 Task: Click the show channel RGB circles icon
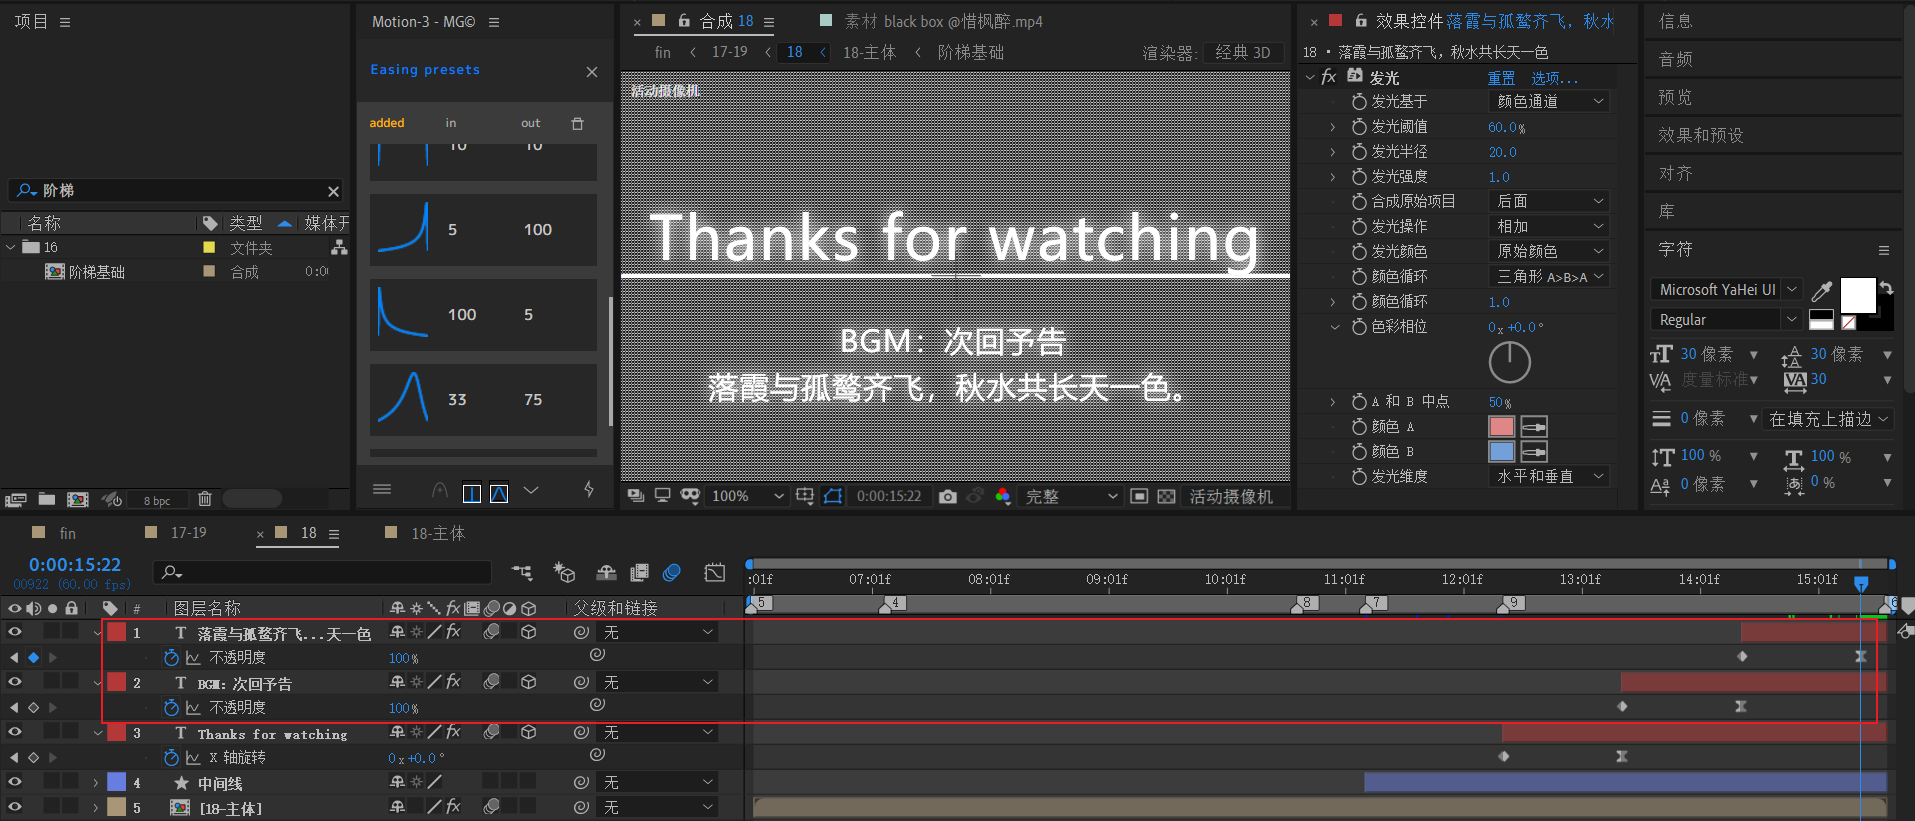[x=1003, y=497]
